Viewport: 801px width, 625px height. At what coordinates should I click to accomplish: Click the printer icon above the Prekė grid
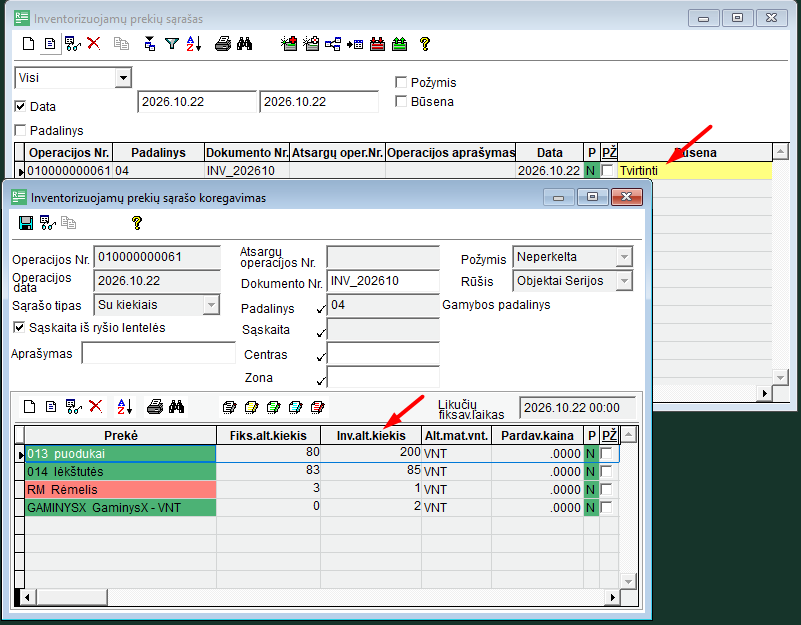[155, 407]
